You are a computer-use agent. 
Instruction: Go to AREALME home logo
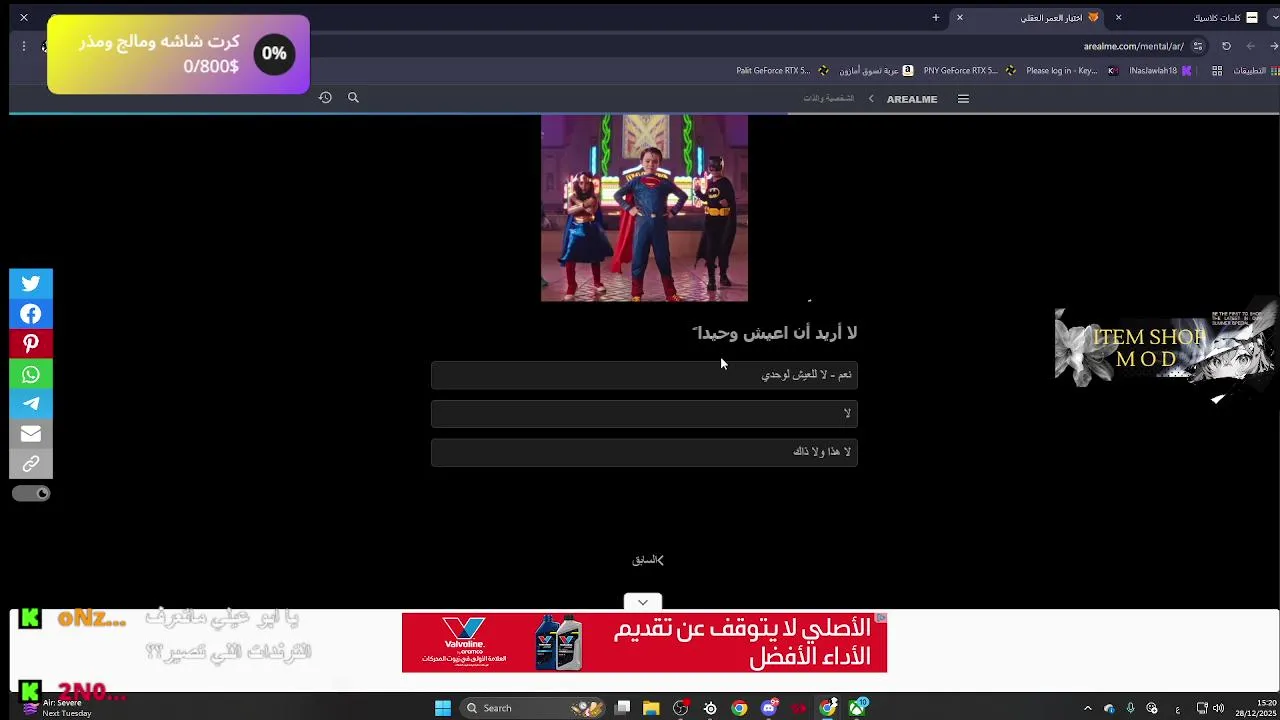pyautogui.click(x=912, y=99)
